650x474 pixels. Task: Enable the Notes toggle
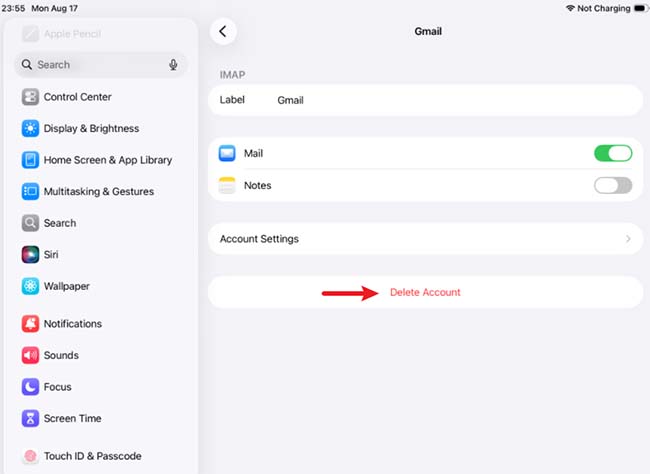click(613, 185)
